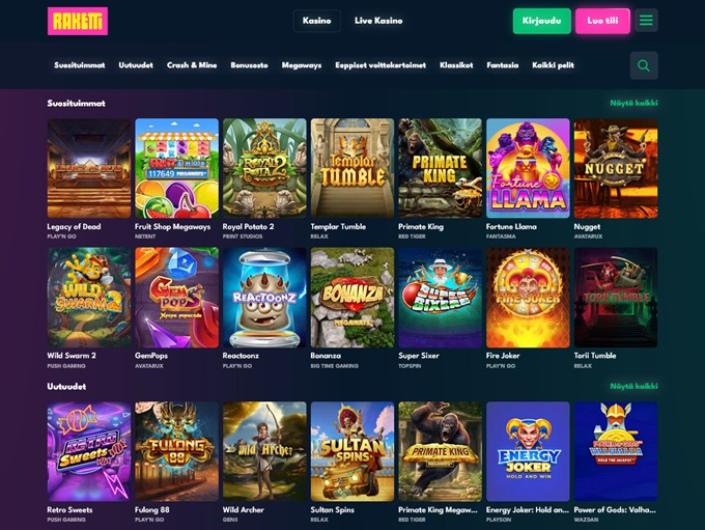
Task: Select the Kasino tab
Action: (317, 21)
